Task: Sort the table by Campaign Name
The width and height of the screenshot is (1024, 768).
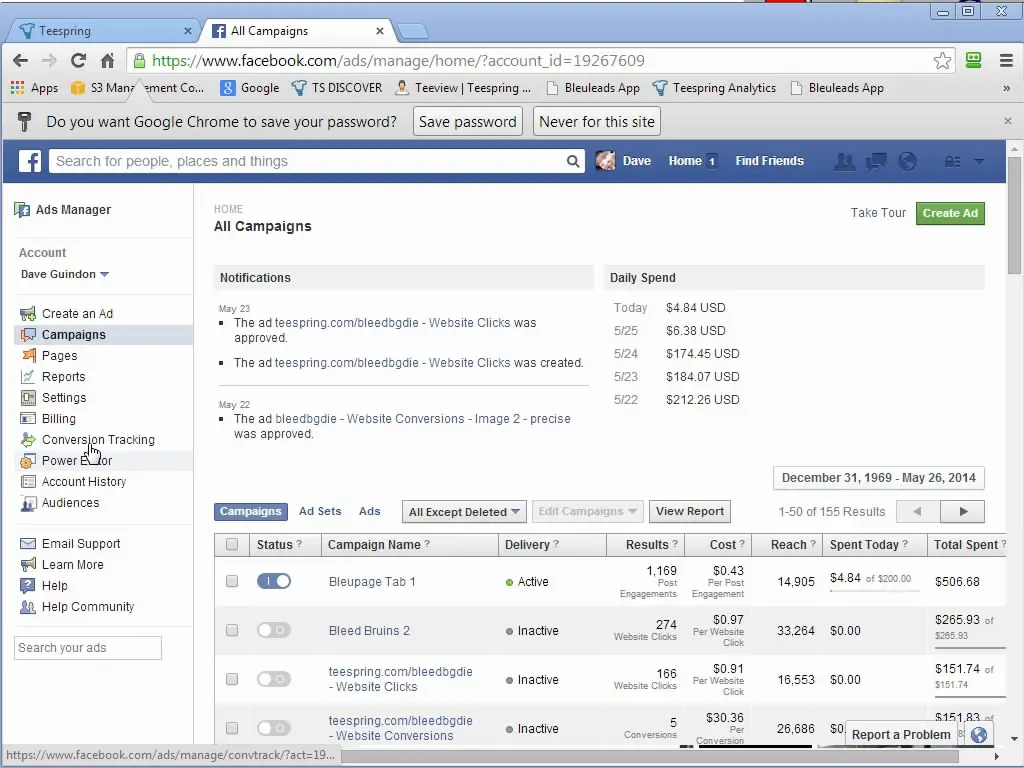Action: click(374, 545)
